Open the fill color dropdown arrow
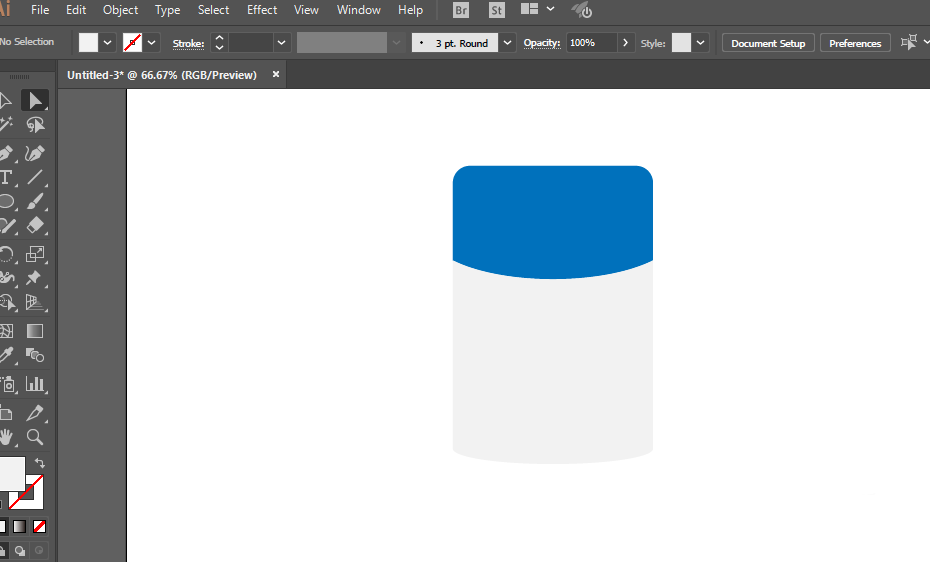930x562 pixels. pos(107,43)
